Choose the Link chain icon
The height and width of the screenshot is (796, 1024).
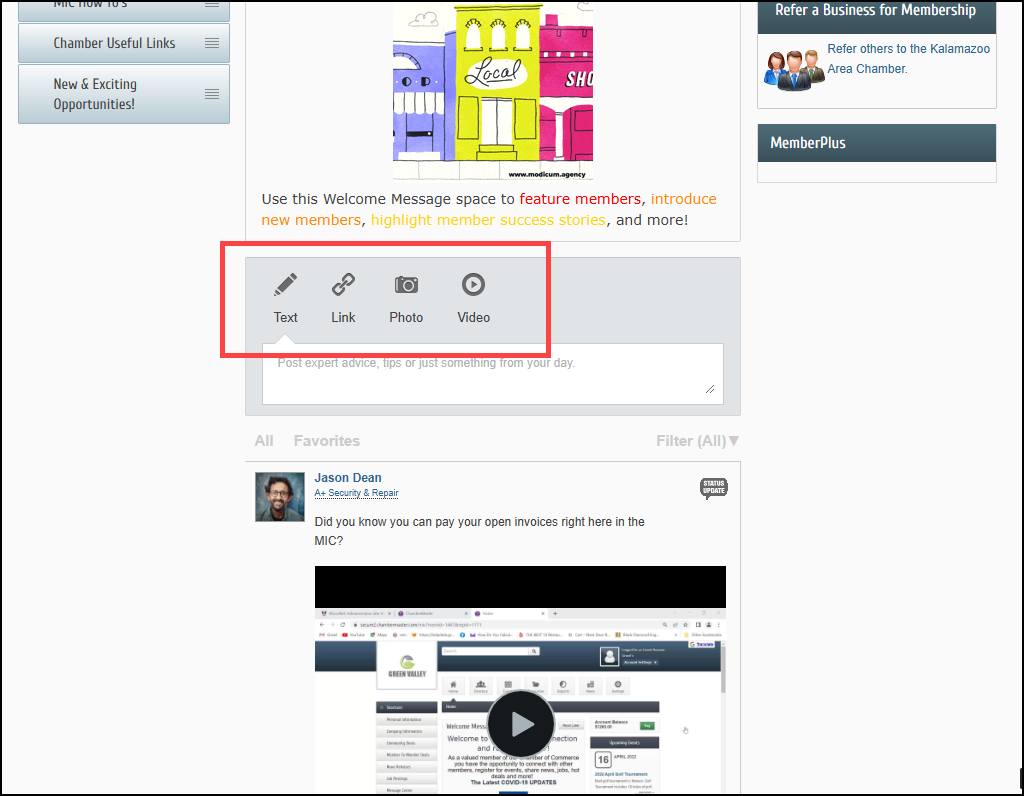pyautogui.click(x=343, y=285)
